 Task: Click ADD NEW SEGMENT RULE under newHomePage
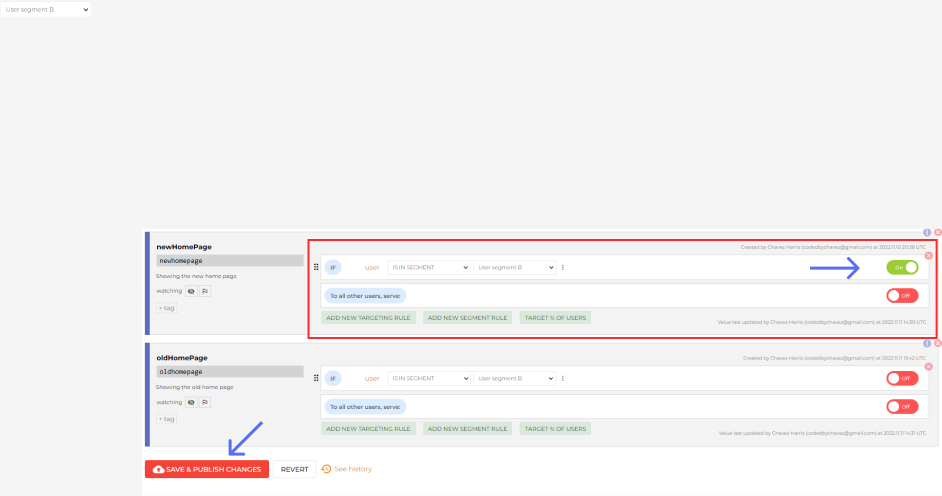(467, 318)
